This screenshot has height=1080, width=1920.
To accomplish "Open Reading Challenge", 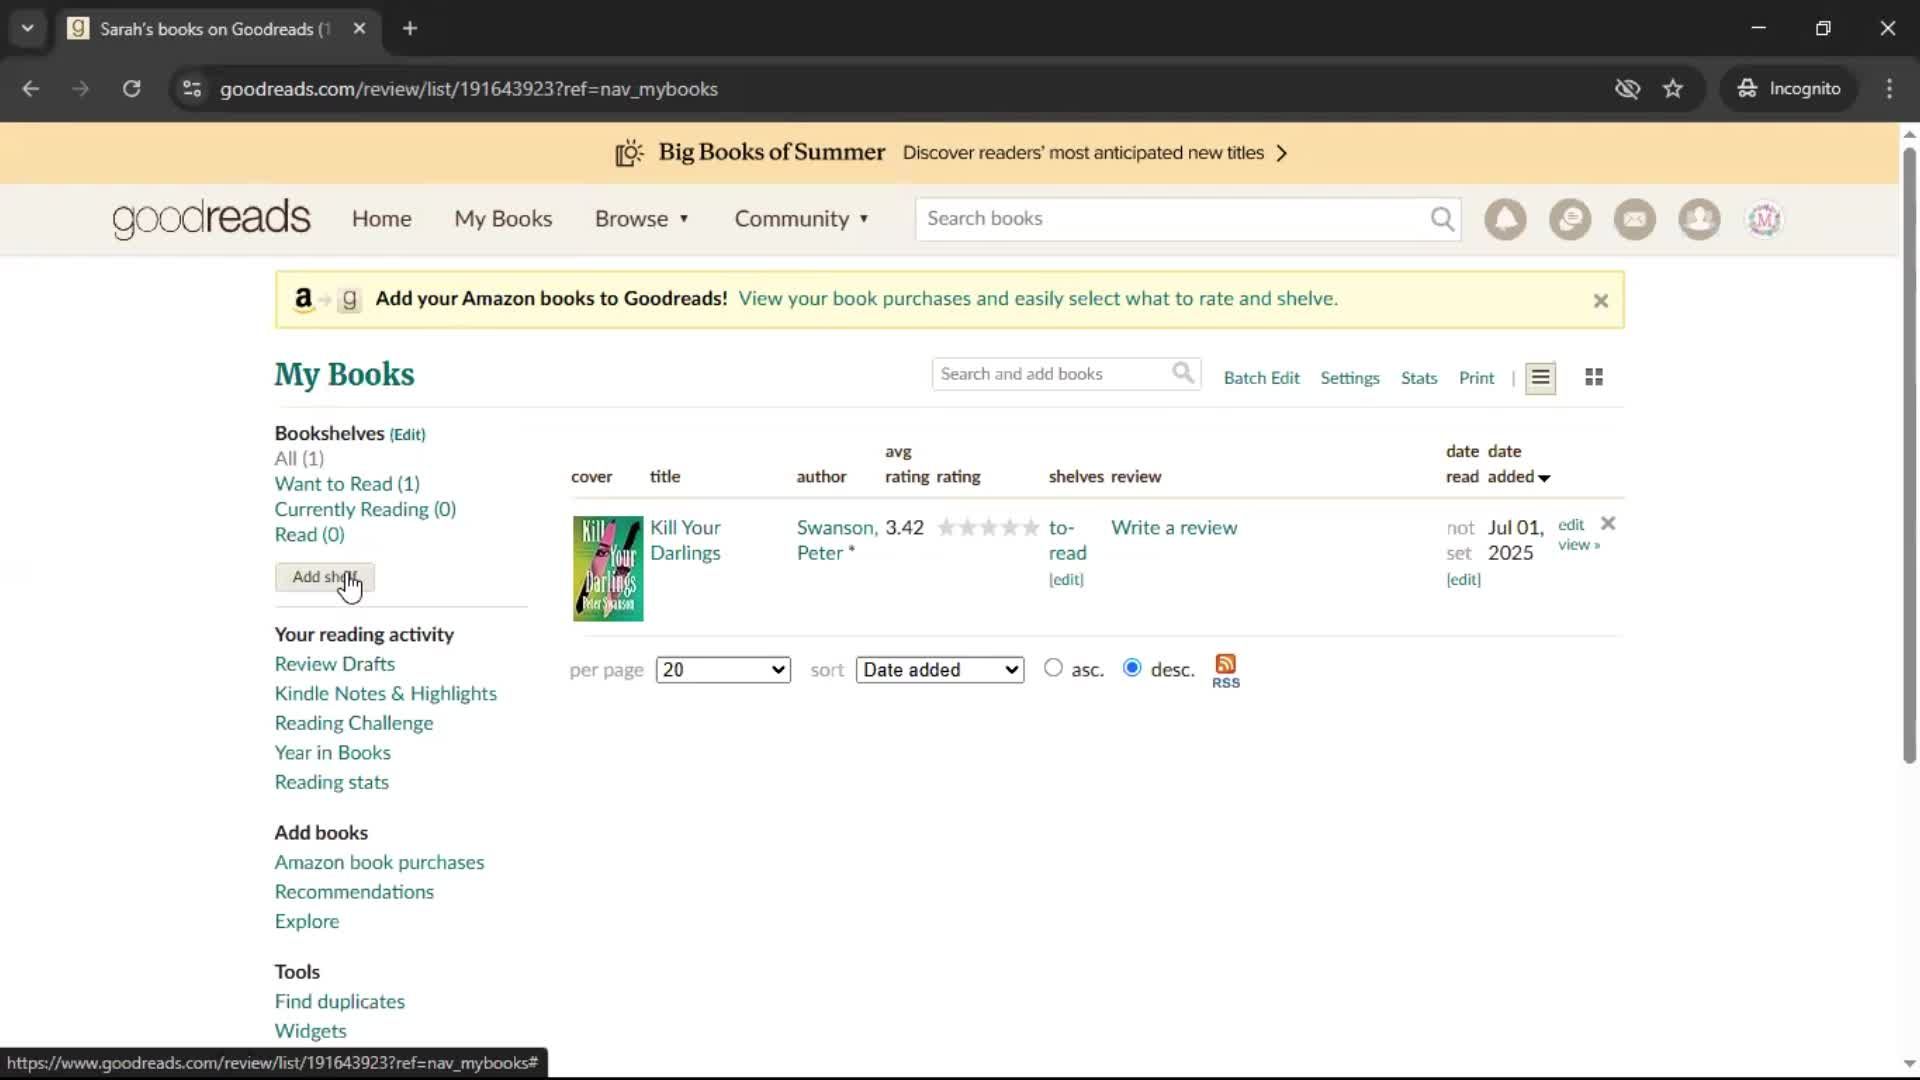I will pos(354,723).
